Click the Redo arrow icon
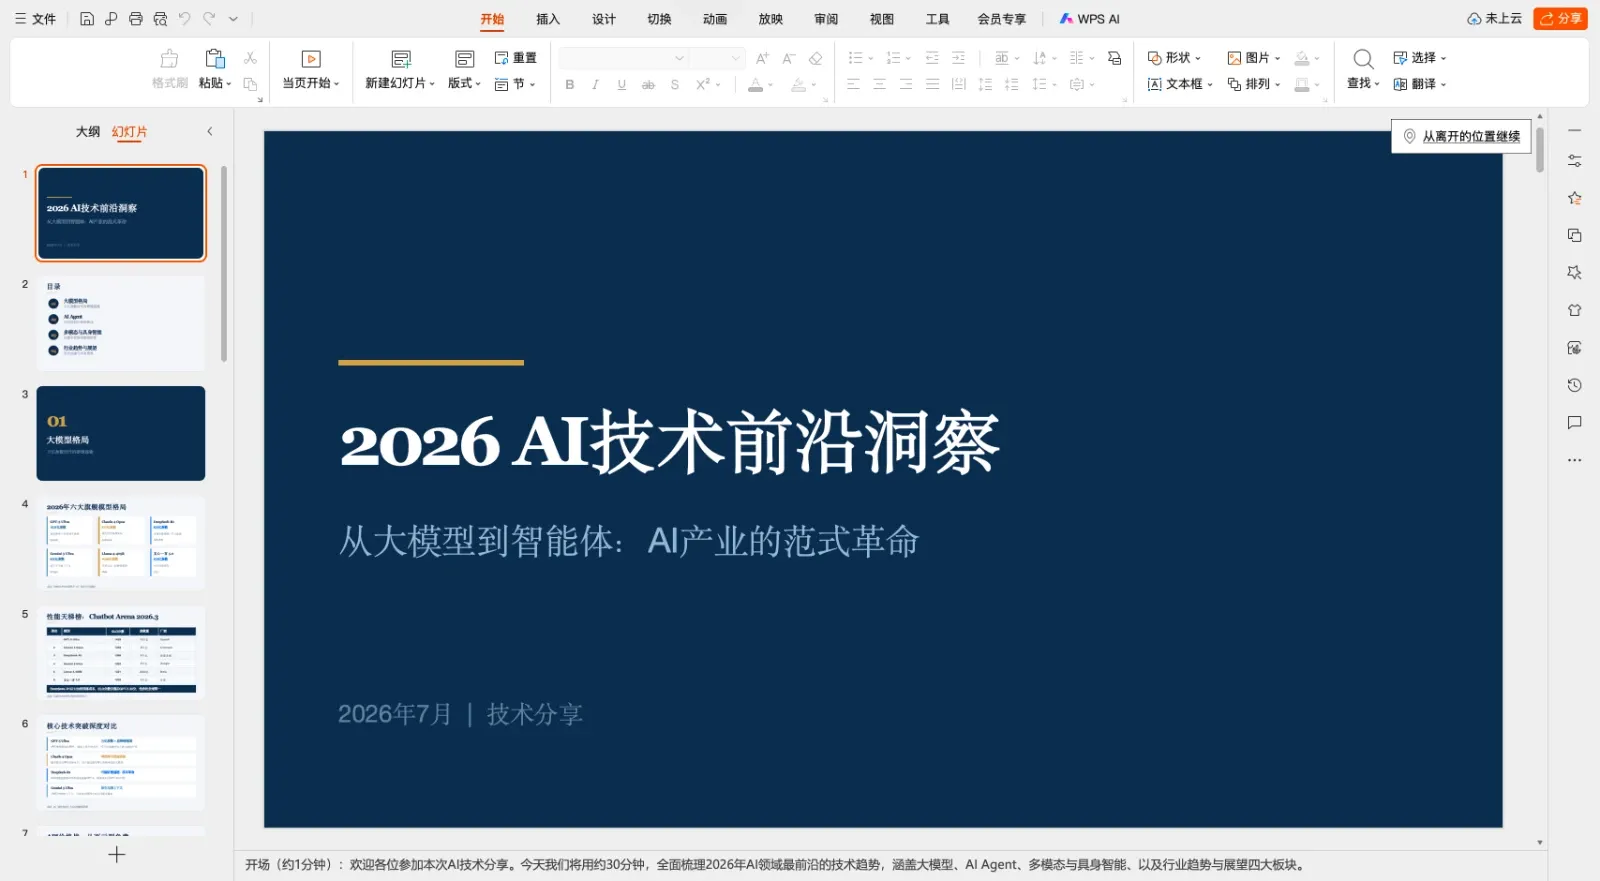This screenshot has width=1600, height=881. click(209, 19)
